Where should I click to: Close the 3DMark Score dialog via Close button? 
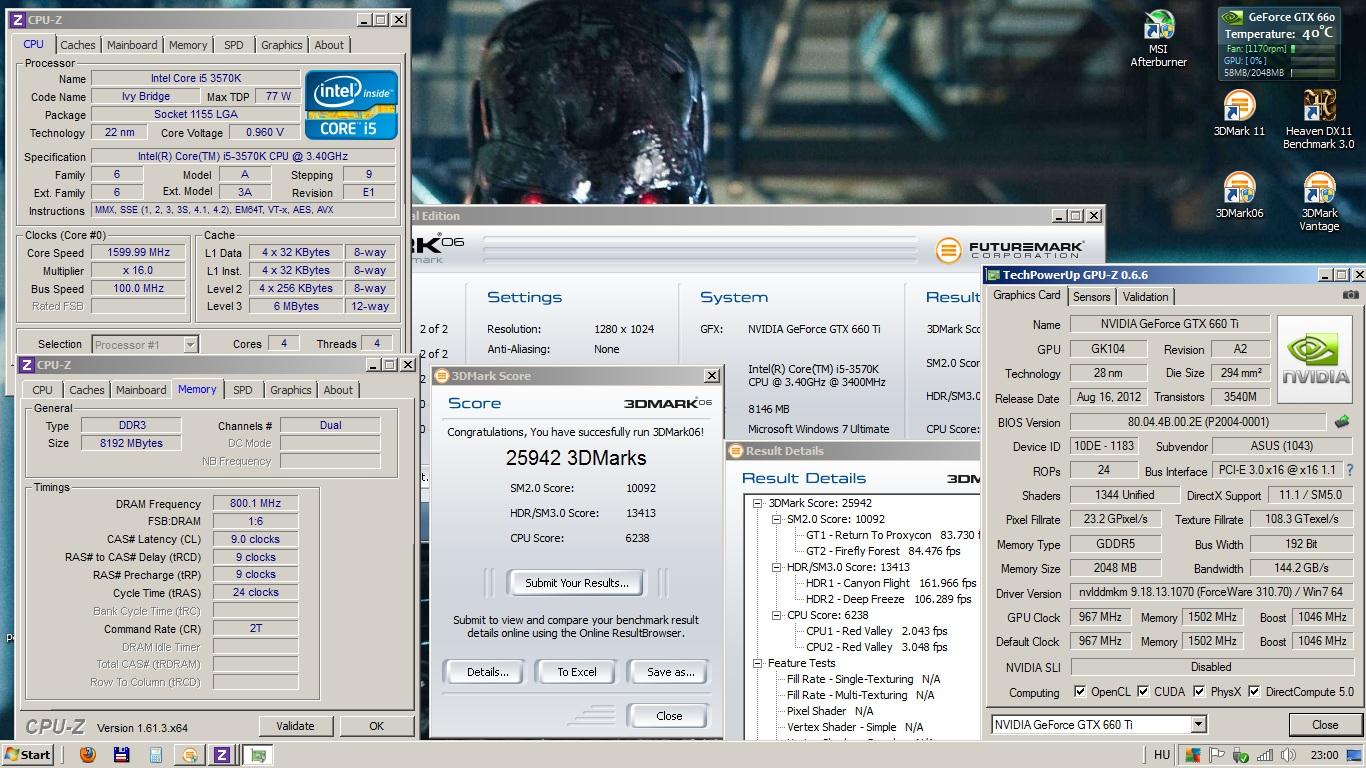(669, 716)
